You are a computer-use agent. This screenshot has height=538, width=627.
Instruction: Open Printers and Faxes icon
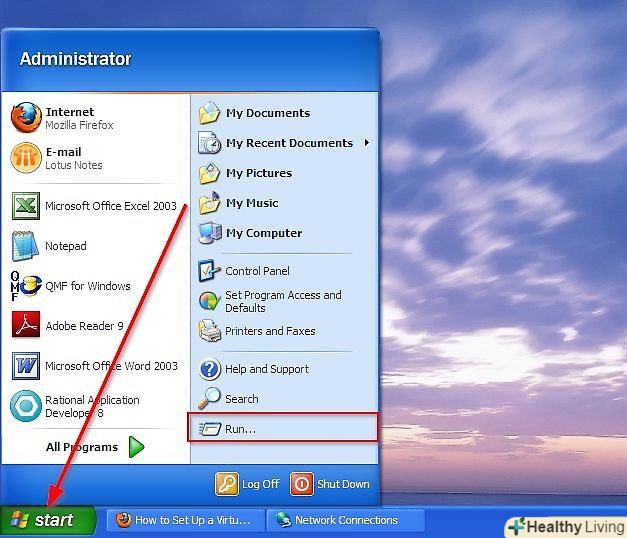(210, 331)
